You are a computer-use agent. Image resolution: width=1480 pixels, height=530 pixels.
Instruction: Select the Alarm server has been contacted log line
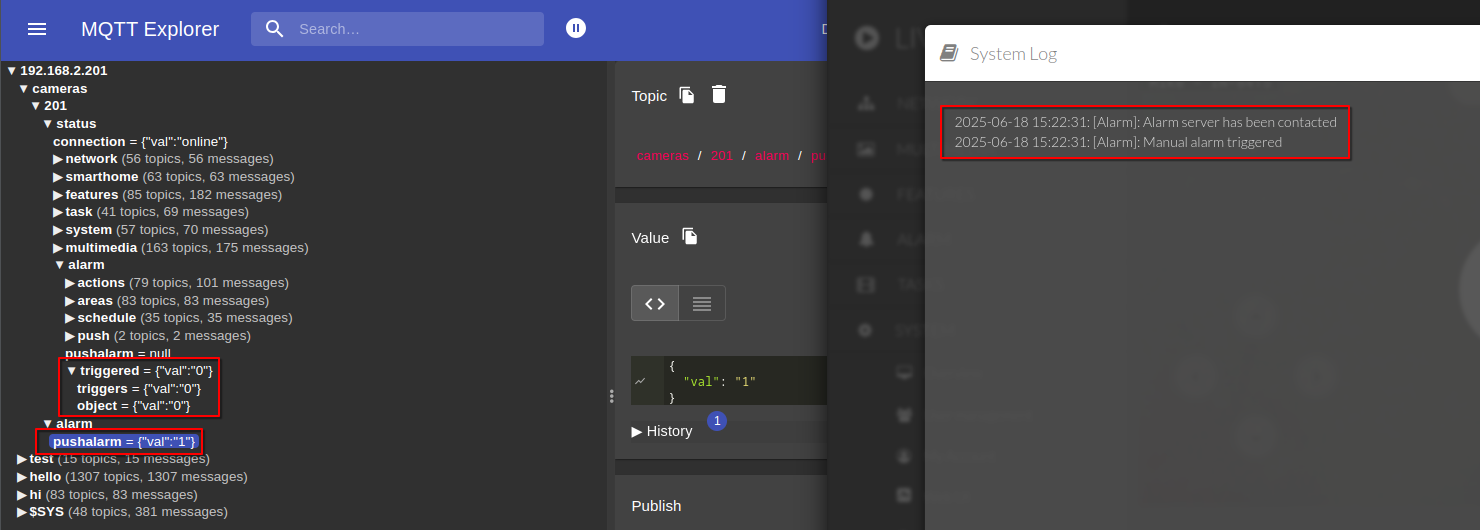tap(1145, 122)
